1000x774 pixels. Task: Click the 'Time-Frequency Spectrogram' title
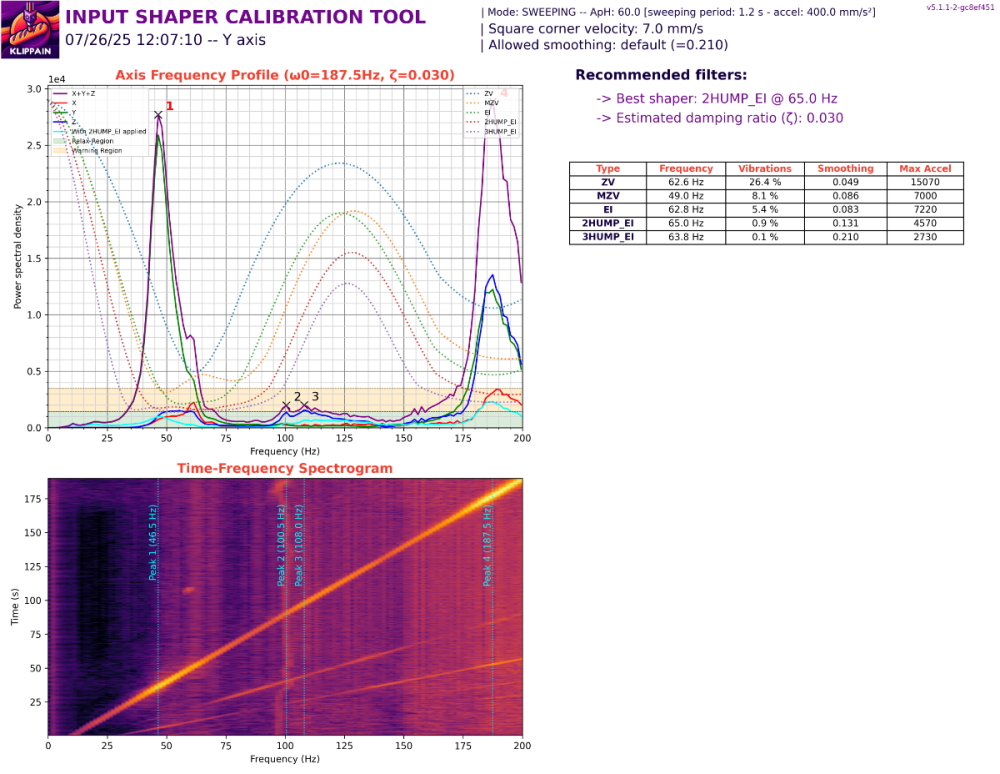click(x=284, y=468)
